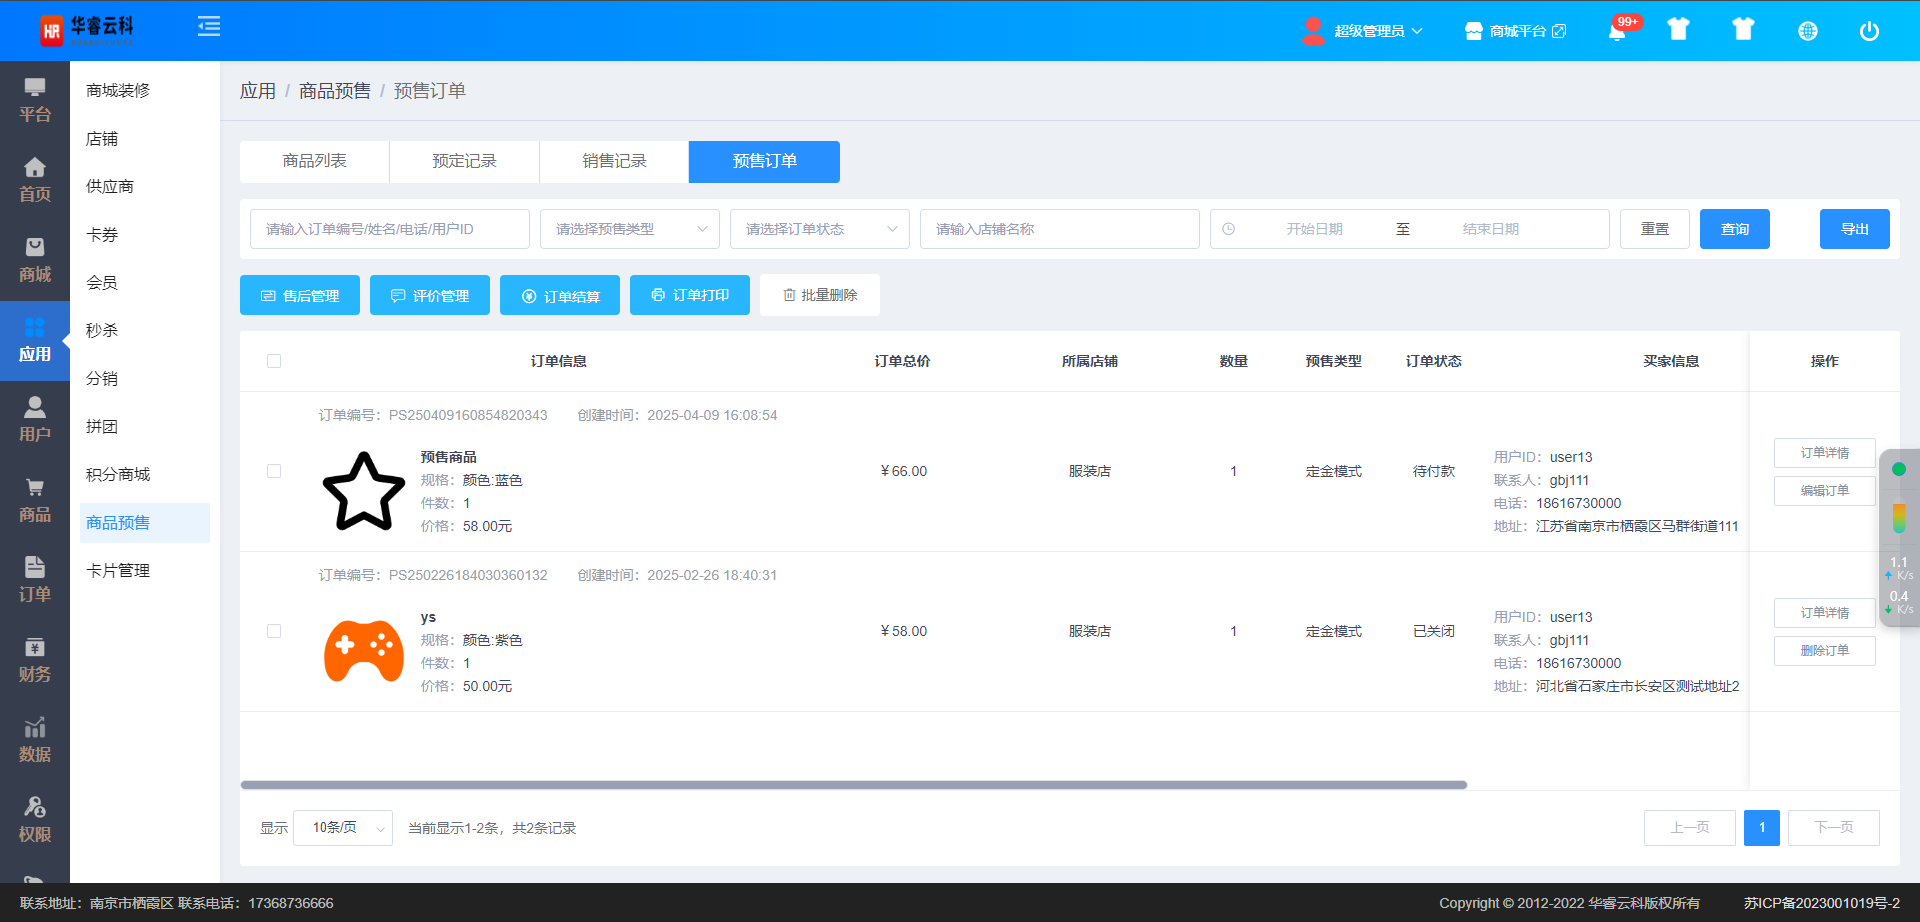Viewport: 1920px width, 922px height.
Task: Toggle the select-all checkbox in table header
Action: (274, 361)
